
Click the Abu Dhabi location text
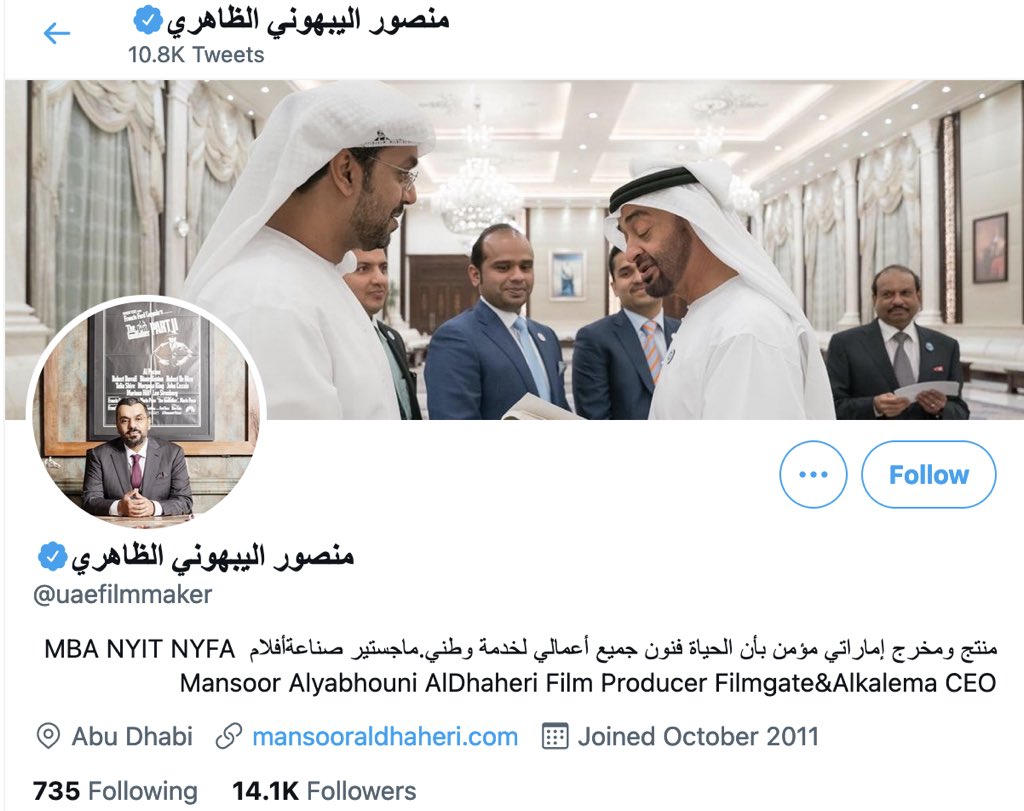click(x=132, y=737)
